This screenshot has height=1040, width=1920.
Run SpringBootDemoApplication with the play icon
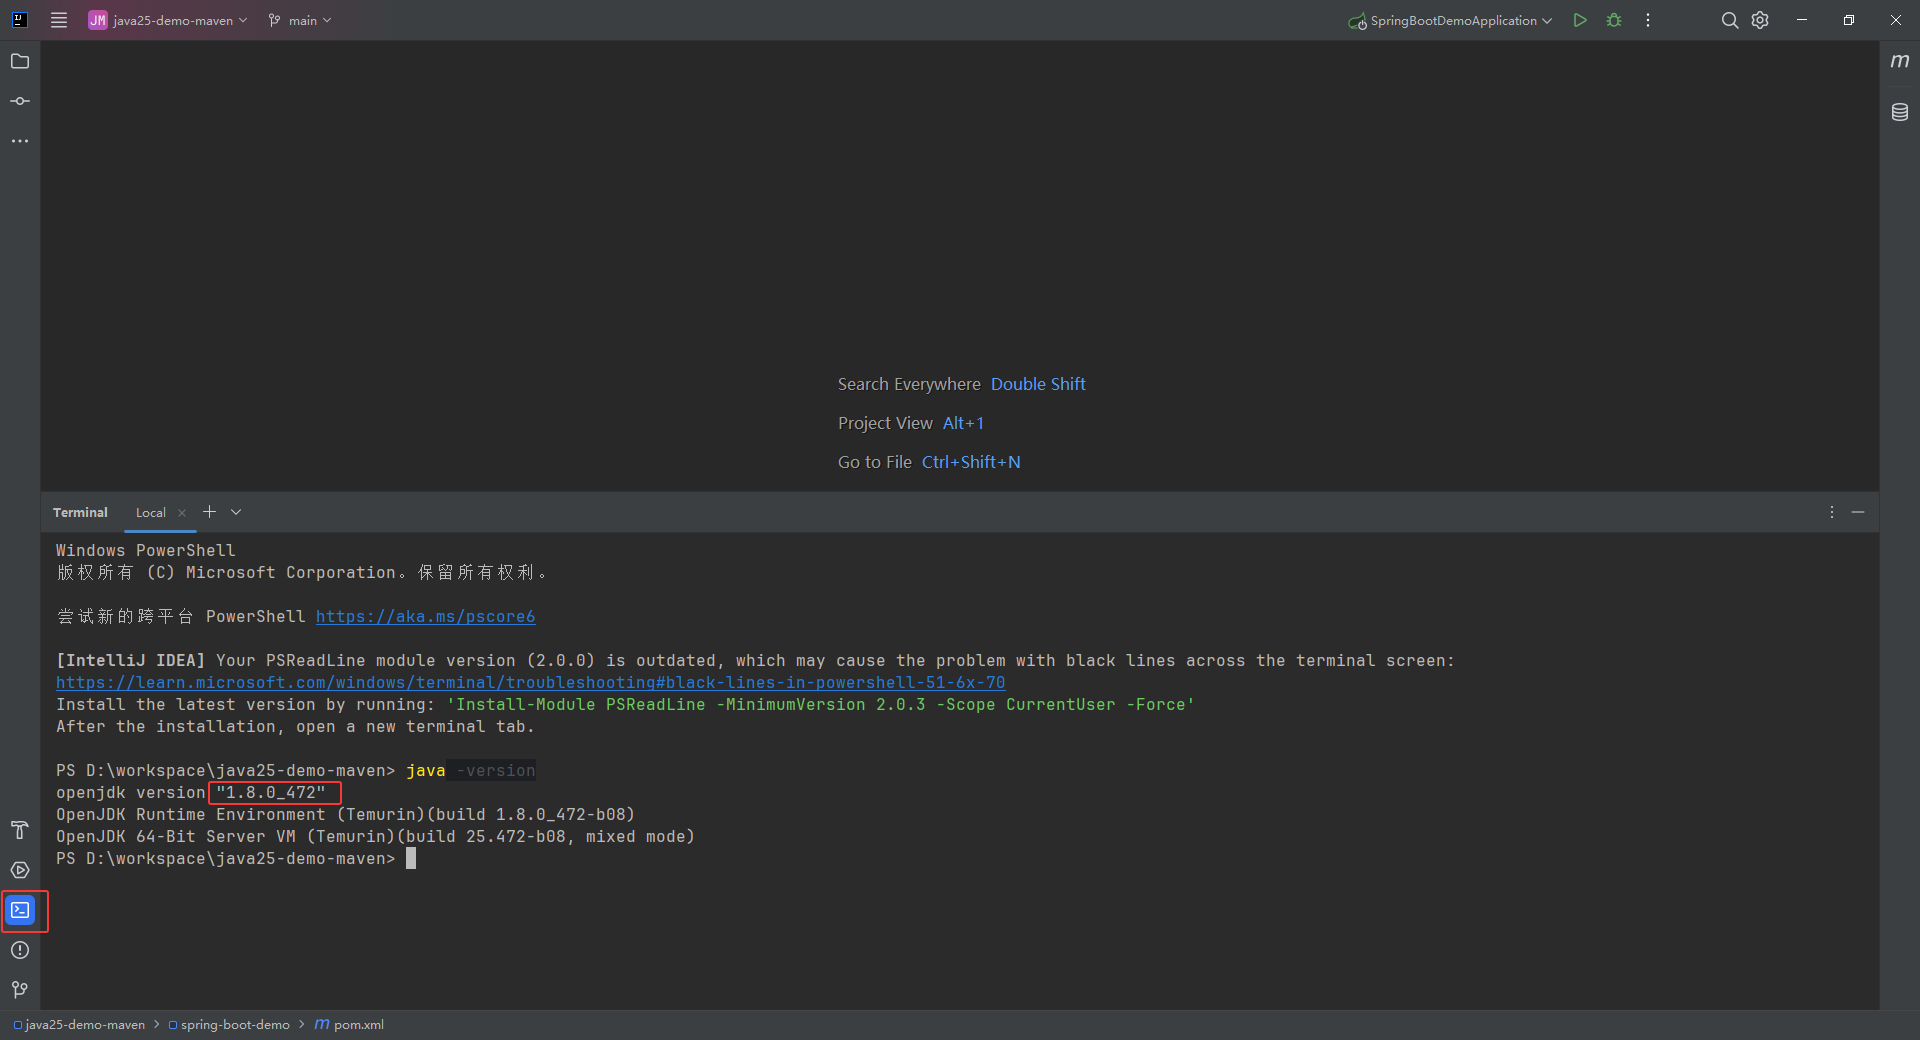point(1580,20)
